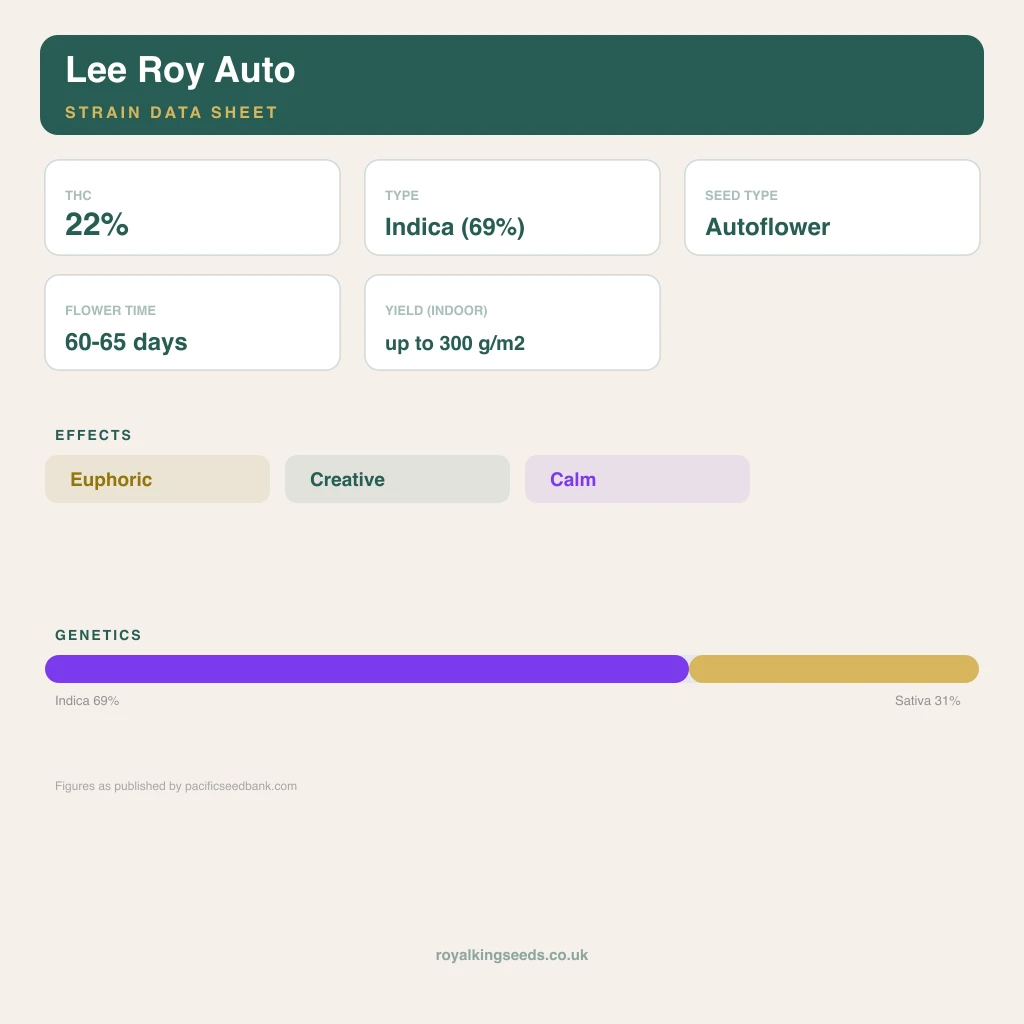Click the 22% THC value
This screenshot has width=1024, height=1024.
tap(97, 225)
